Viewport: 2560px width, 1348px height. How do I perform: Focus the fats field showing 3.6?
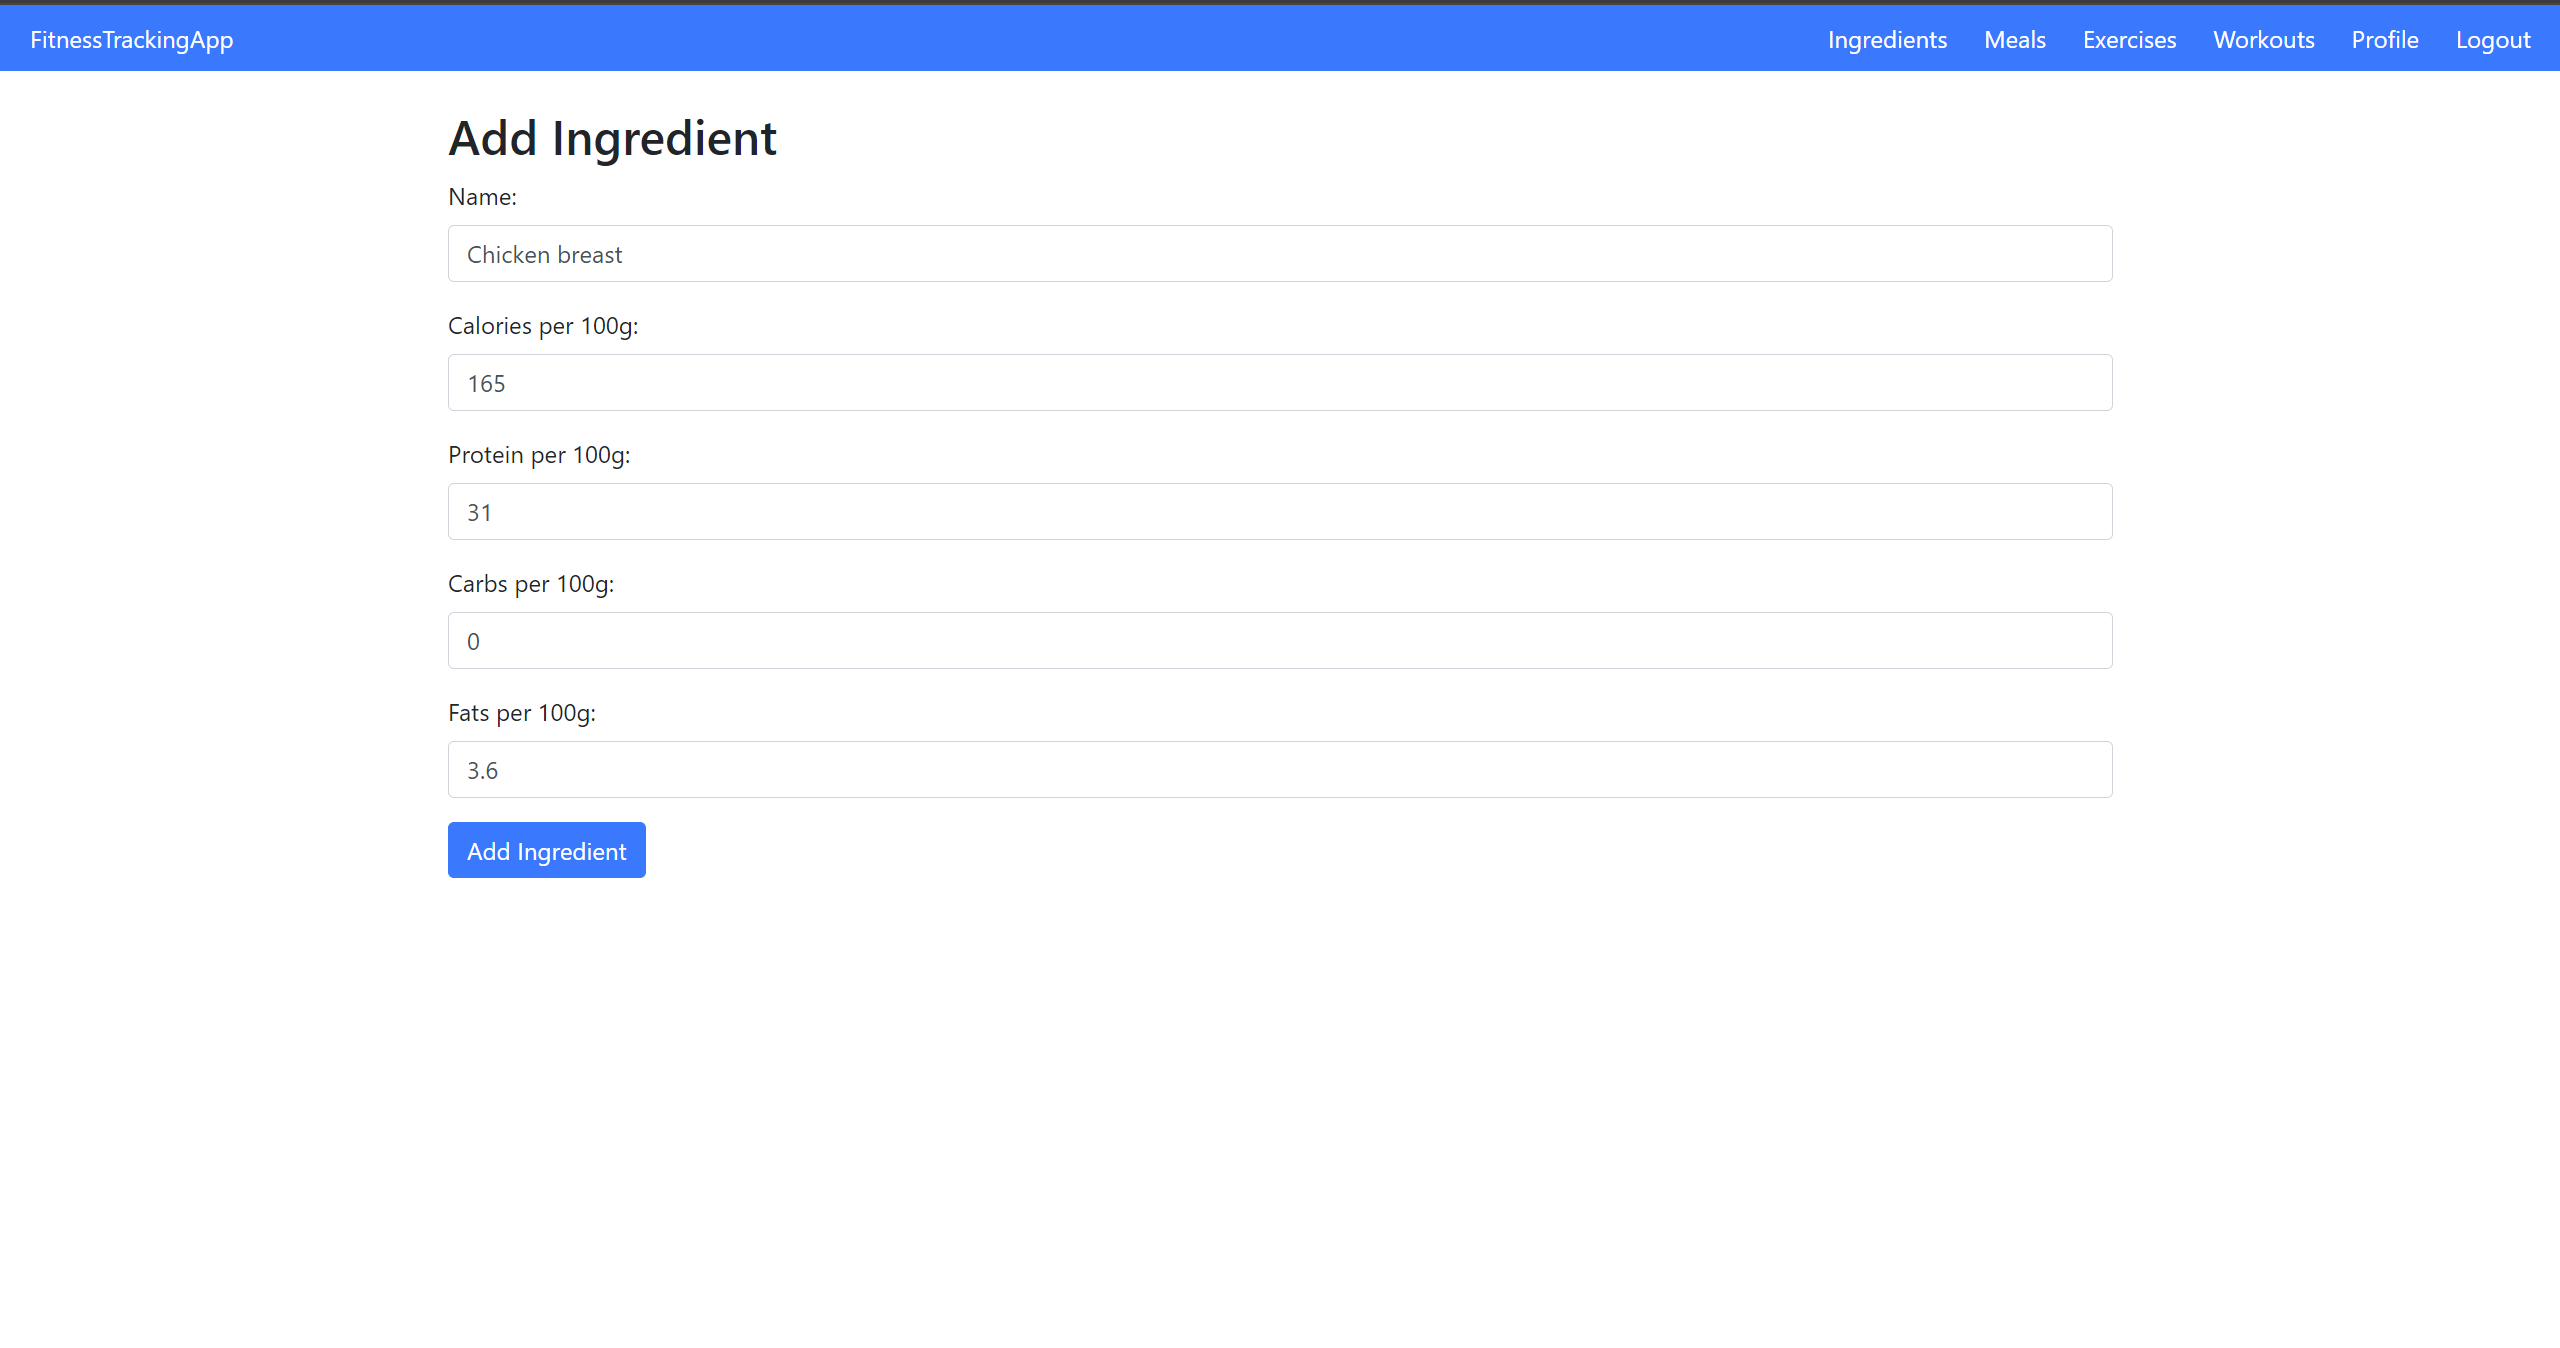(x=1280, y=770)
